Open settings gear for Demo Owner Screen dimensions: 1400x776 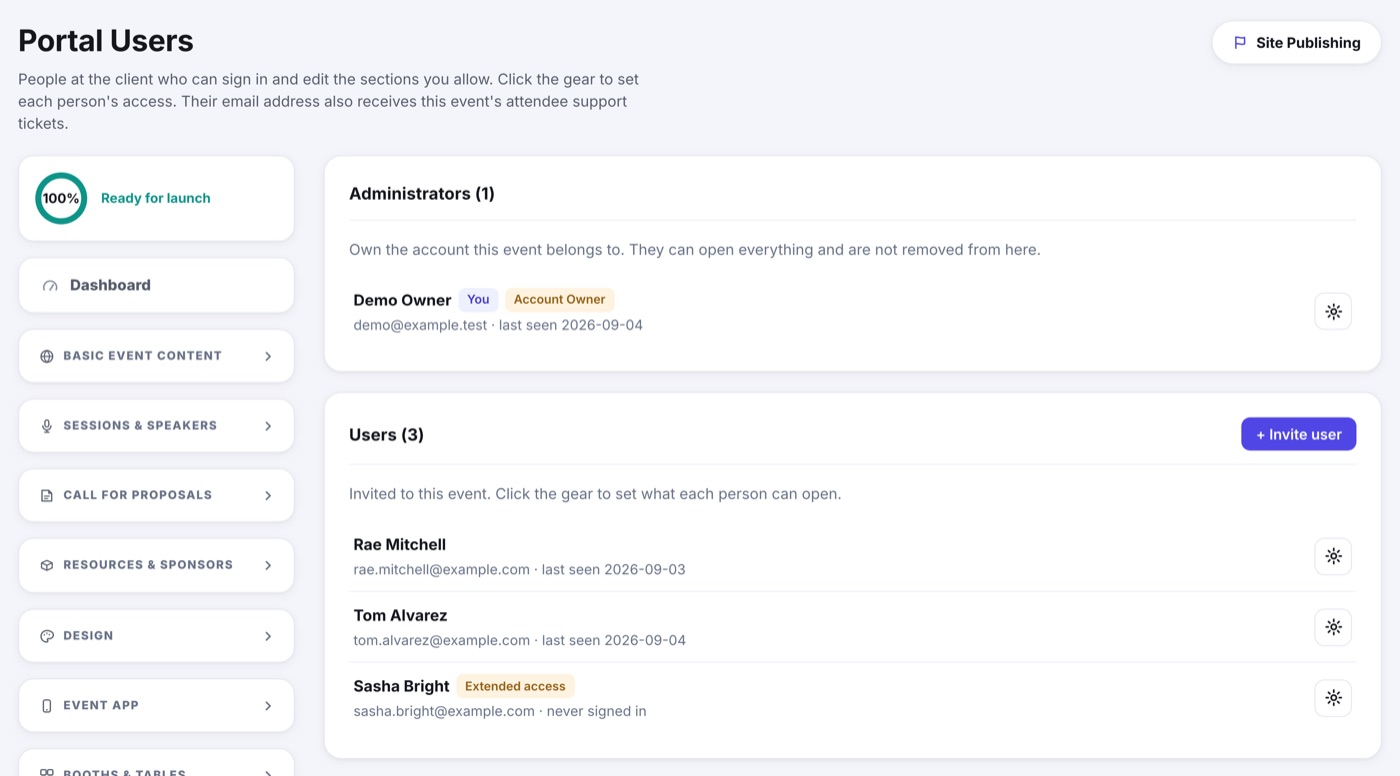tap(1333, 311)
